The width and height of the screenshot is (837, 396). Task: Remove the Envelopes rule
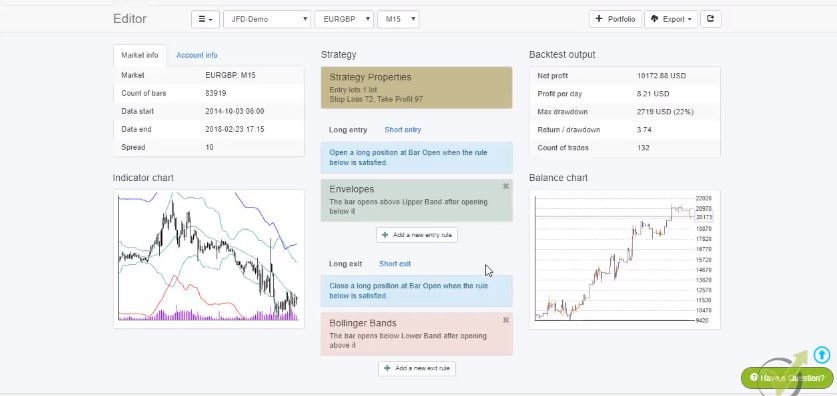pyautogui.click(x=506, y=186)
